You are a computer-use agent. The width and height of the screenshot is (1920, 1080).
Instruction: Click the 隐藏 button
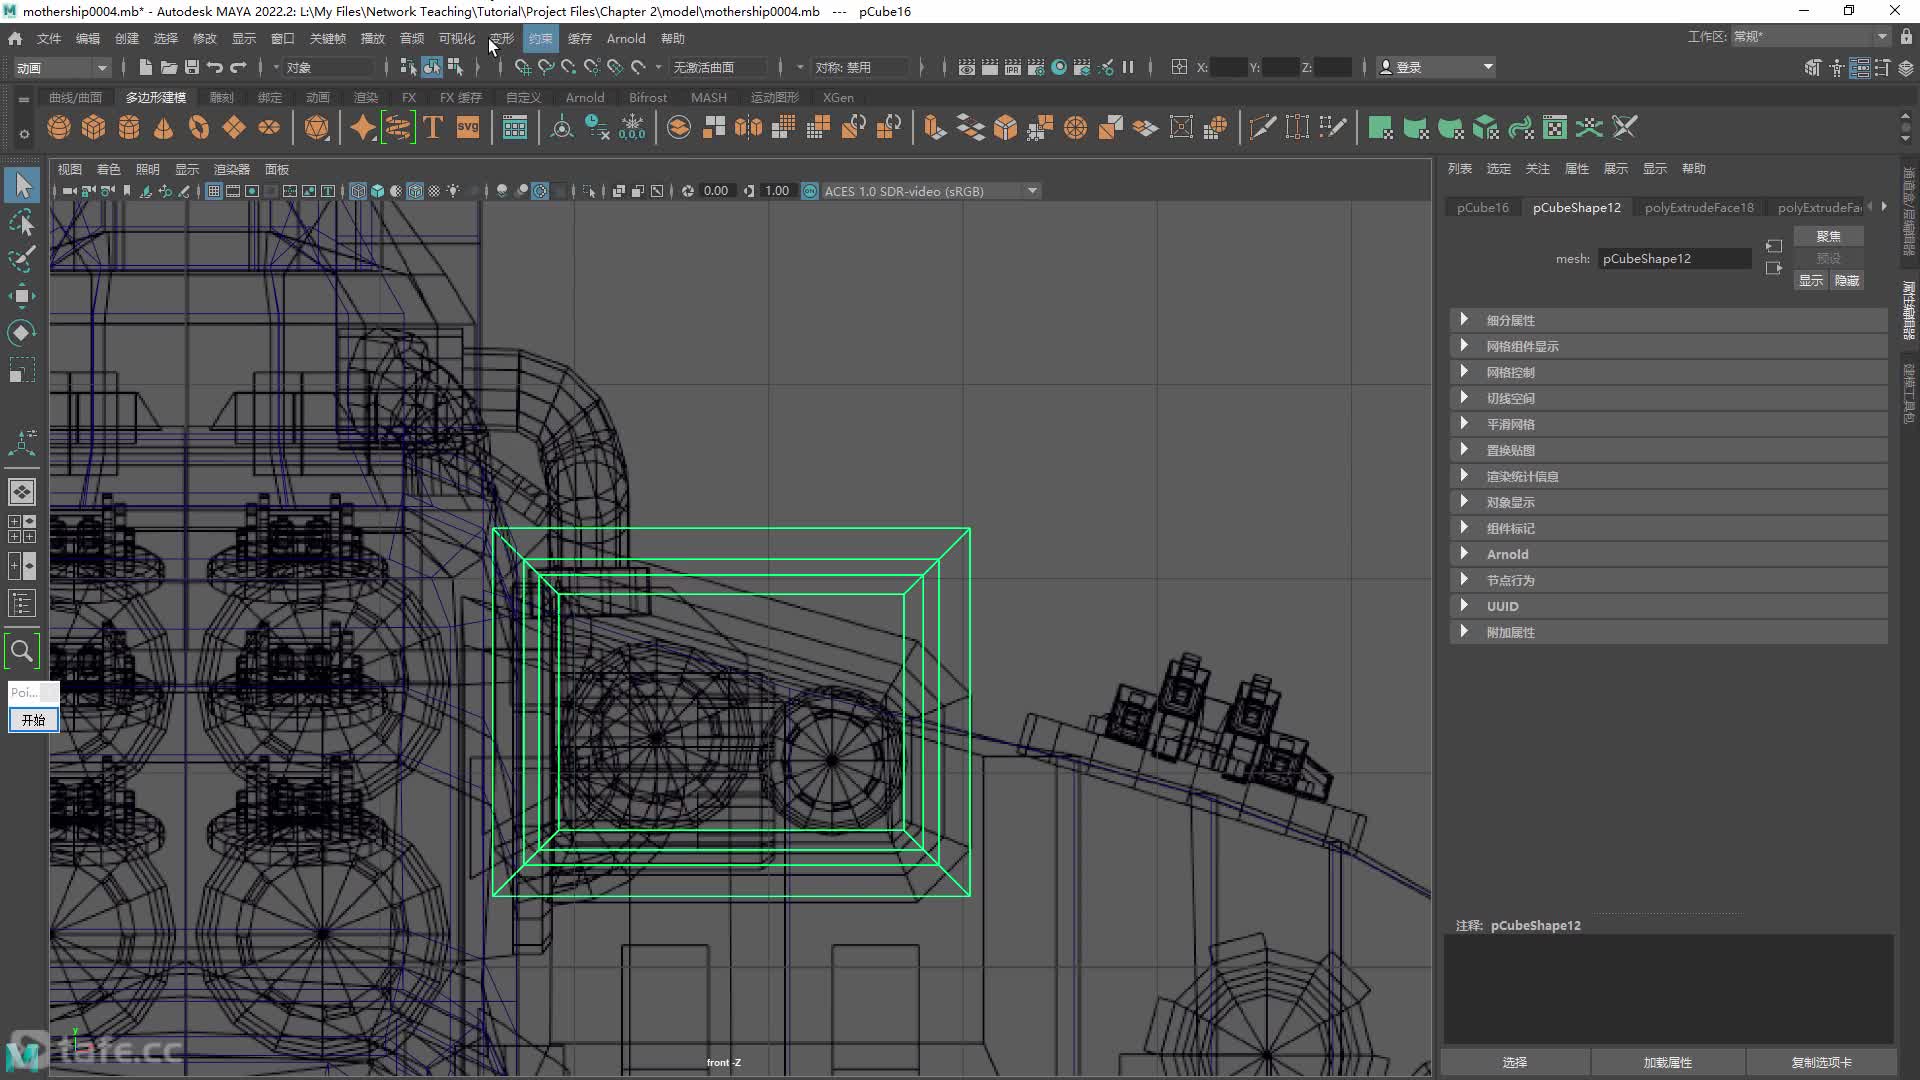1847,281
